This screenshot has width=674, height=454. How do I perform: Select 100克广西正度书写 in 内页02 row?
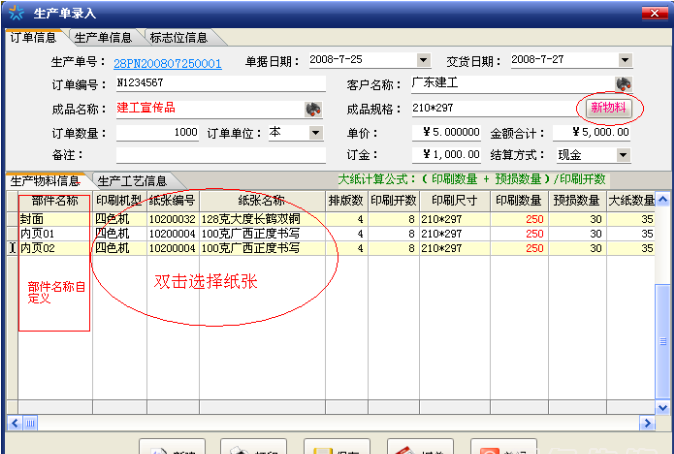262,248
